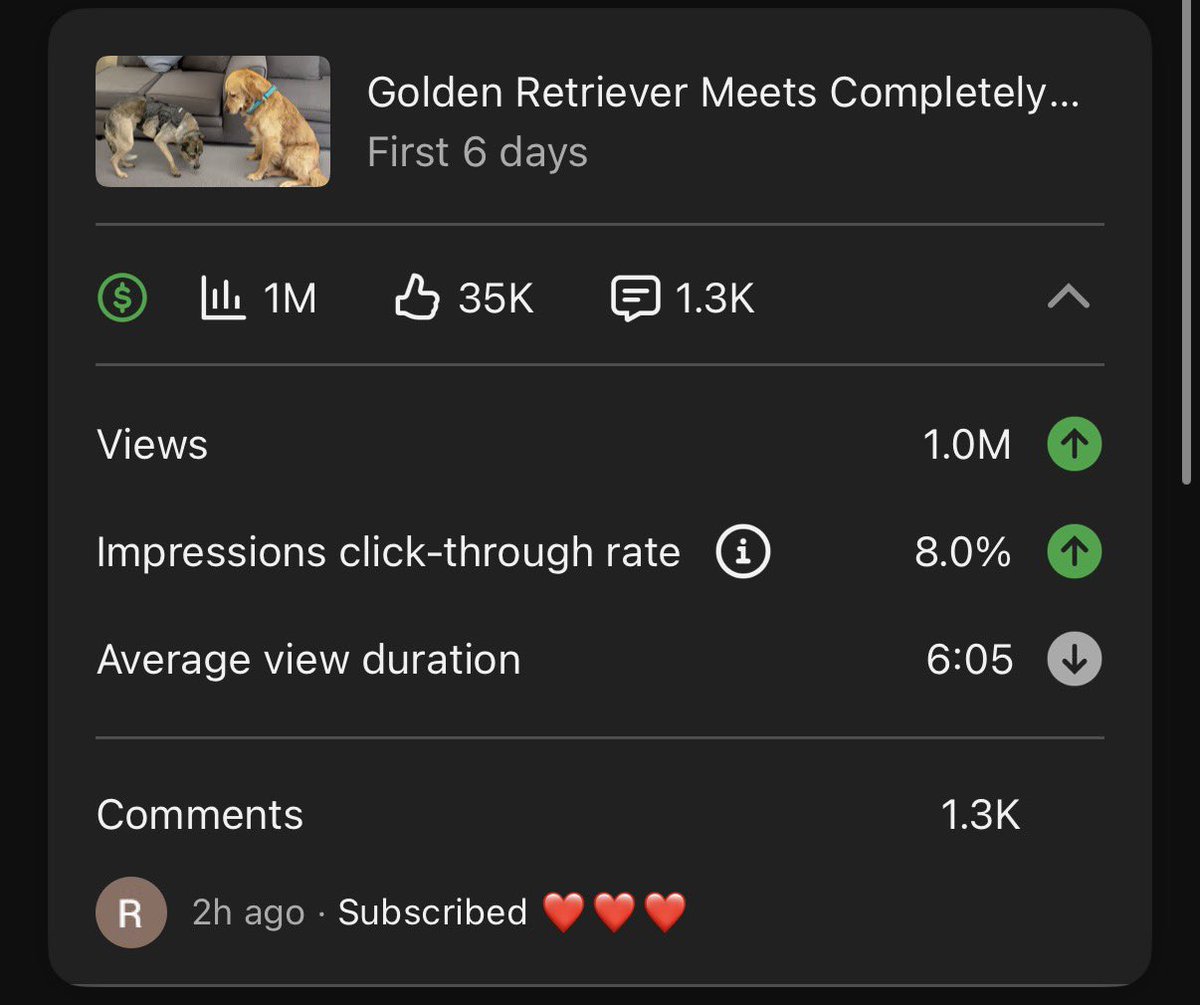Click the '1.0M' views value

point(967,444)
